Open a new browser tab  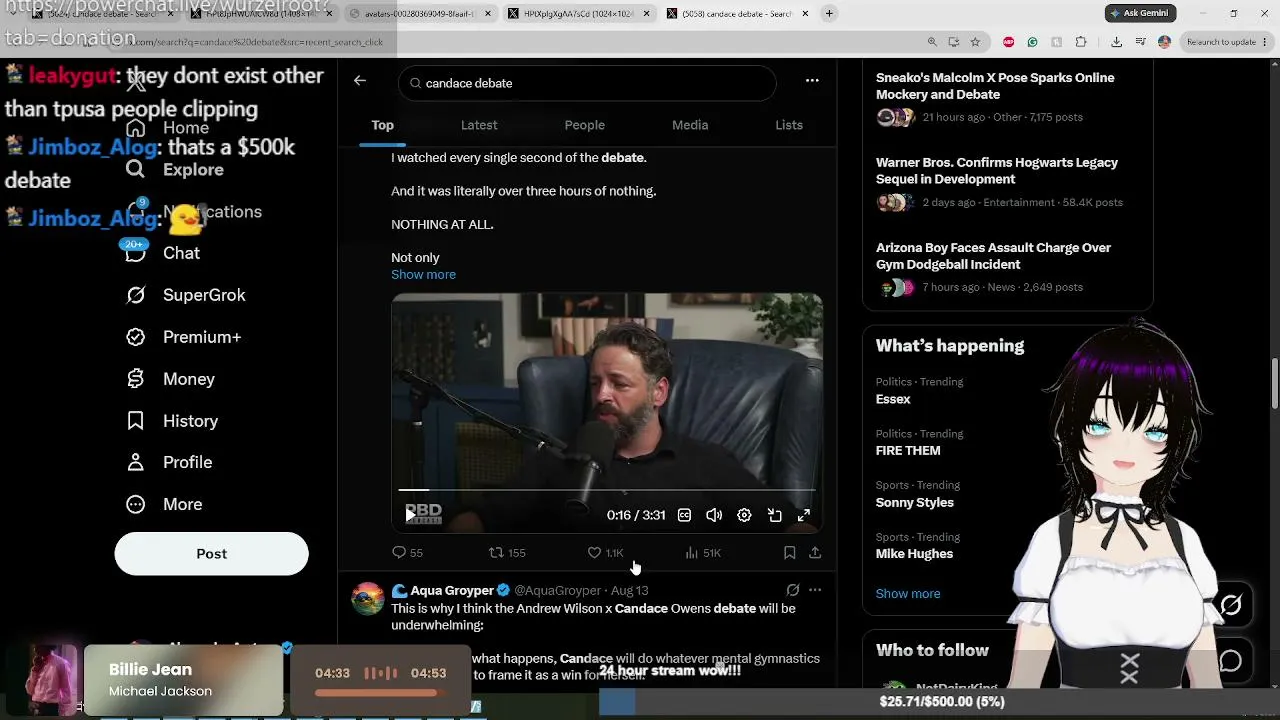(x=829, y=13)
